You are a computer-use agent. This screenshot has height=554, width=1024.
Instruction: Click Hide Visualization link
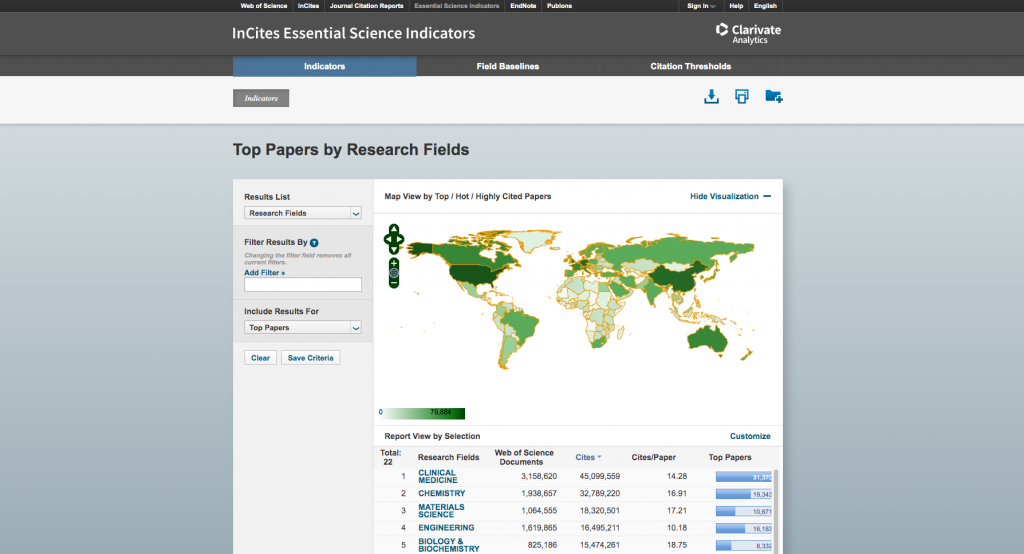coord(724,196)
